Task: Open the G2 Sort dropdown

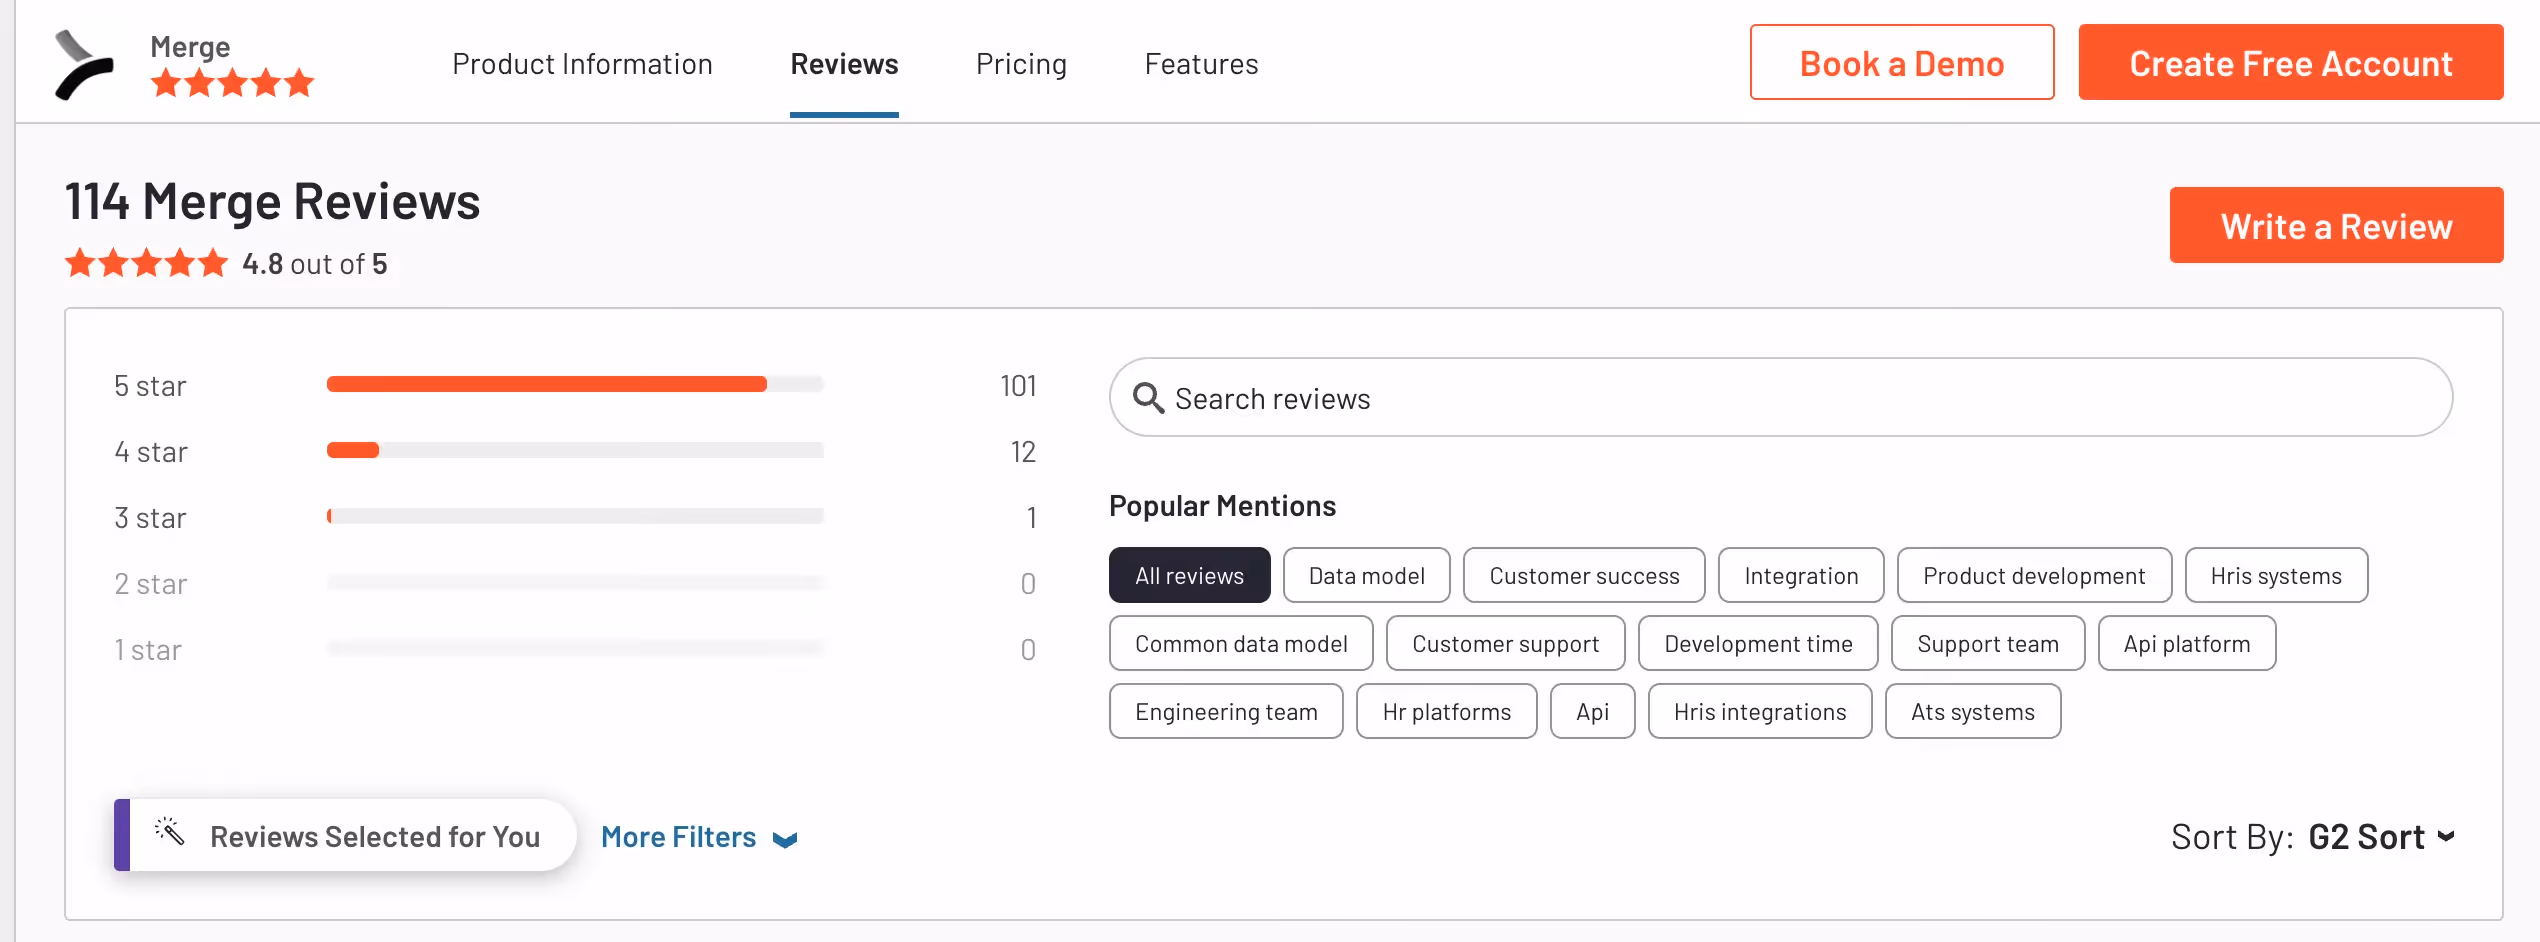Action: (x=2381, y=836)
